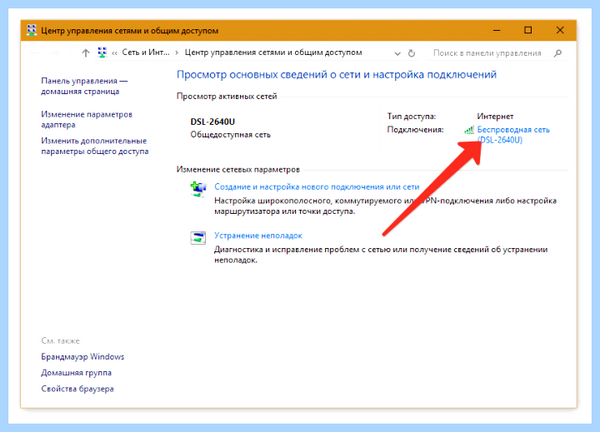
Task: Maximize the Network Center window
Action: tap(528, 30)
